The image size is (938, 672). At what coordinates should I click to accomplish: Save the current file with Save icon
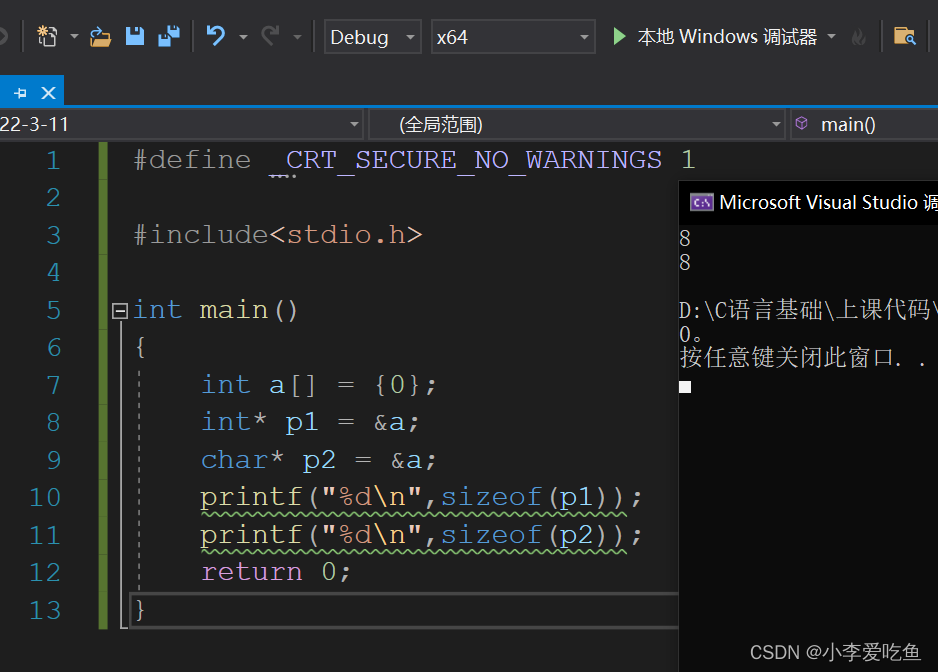pyautogui.click(x=135, y=37)
